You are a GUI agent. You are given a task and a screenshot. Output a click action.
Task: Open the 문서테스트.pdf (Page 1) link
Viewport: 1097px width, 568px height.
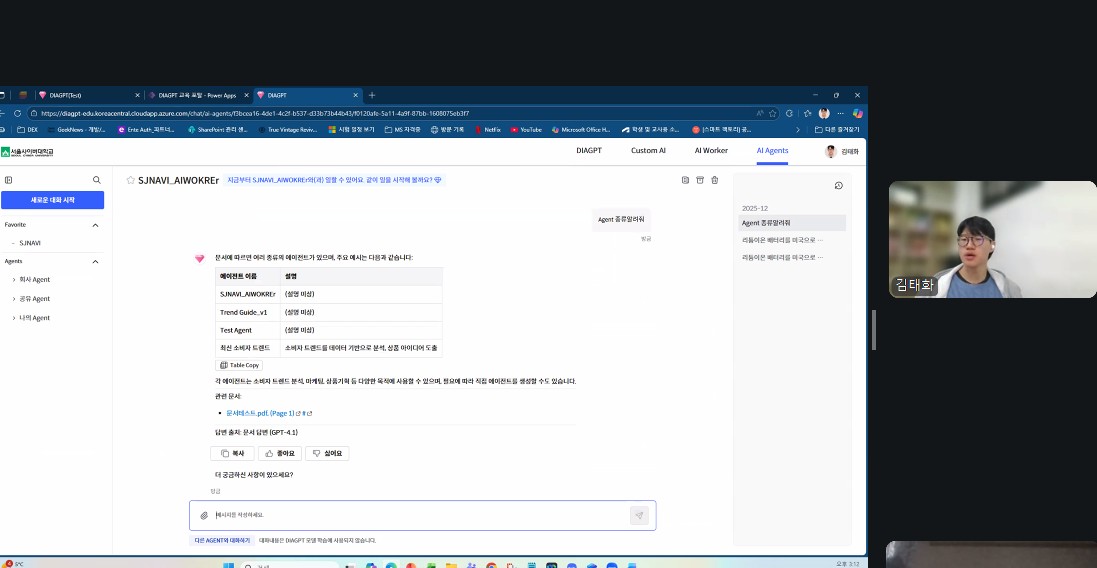260,413
